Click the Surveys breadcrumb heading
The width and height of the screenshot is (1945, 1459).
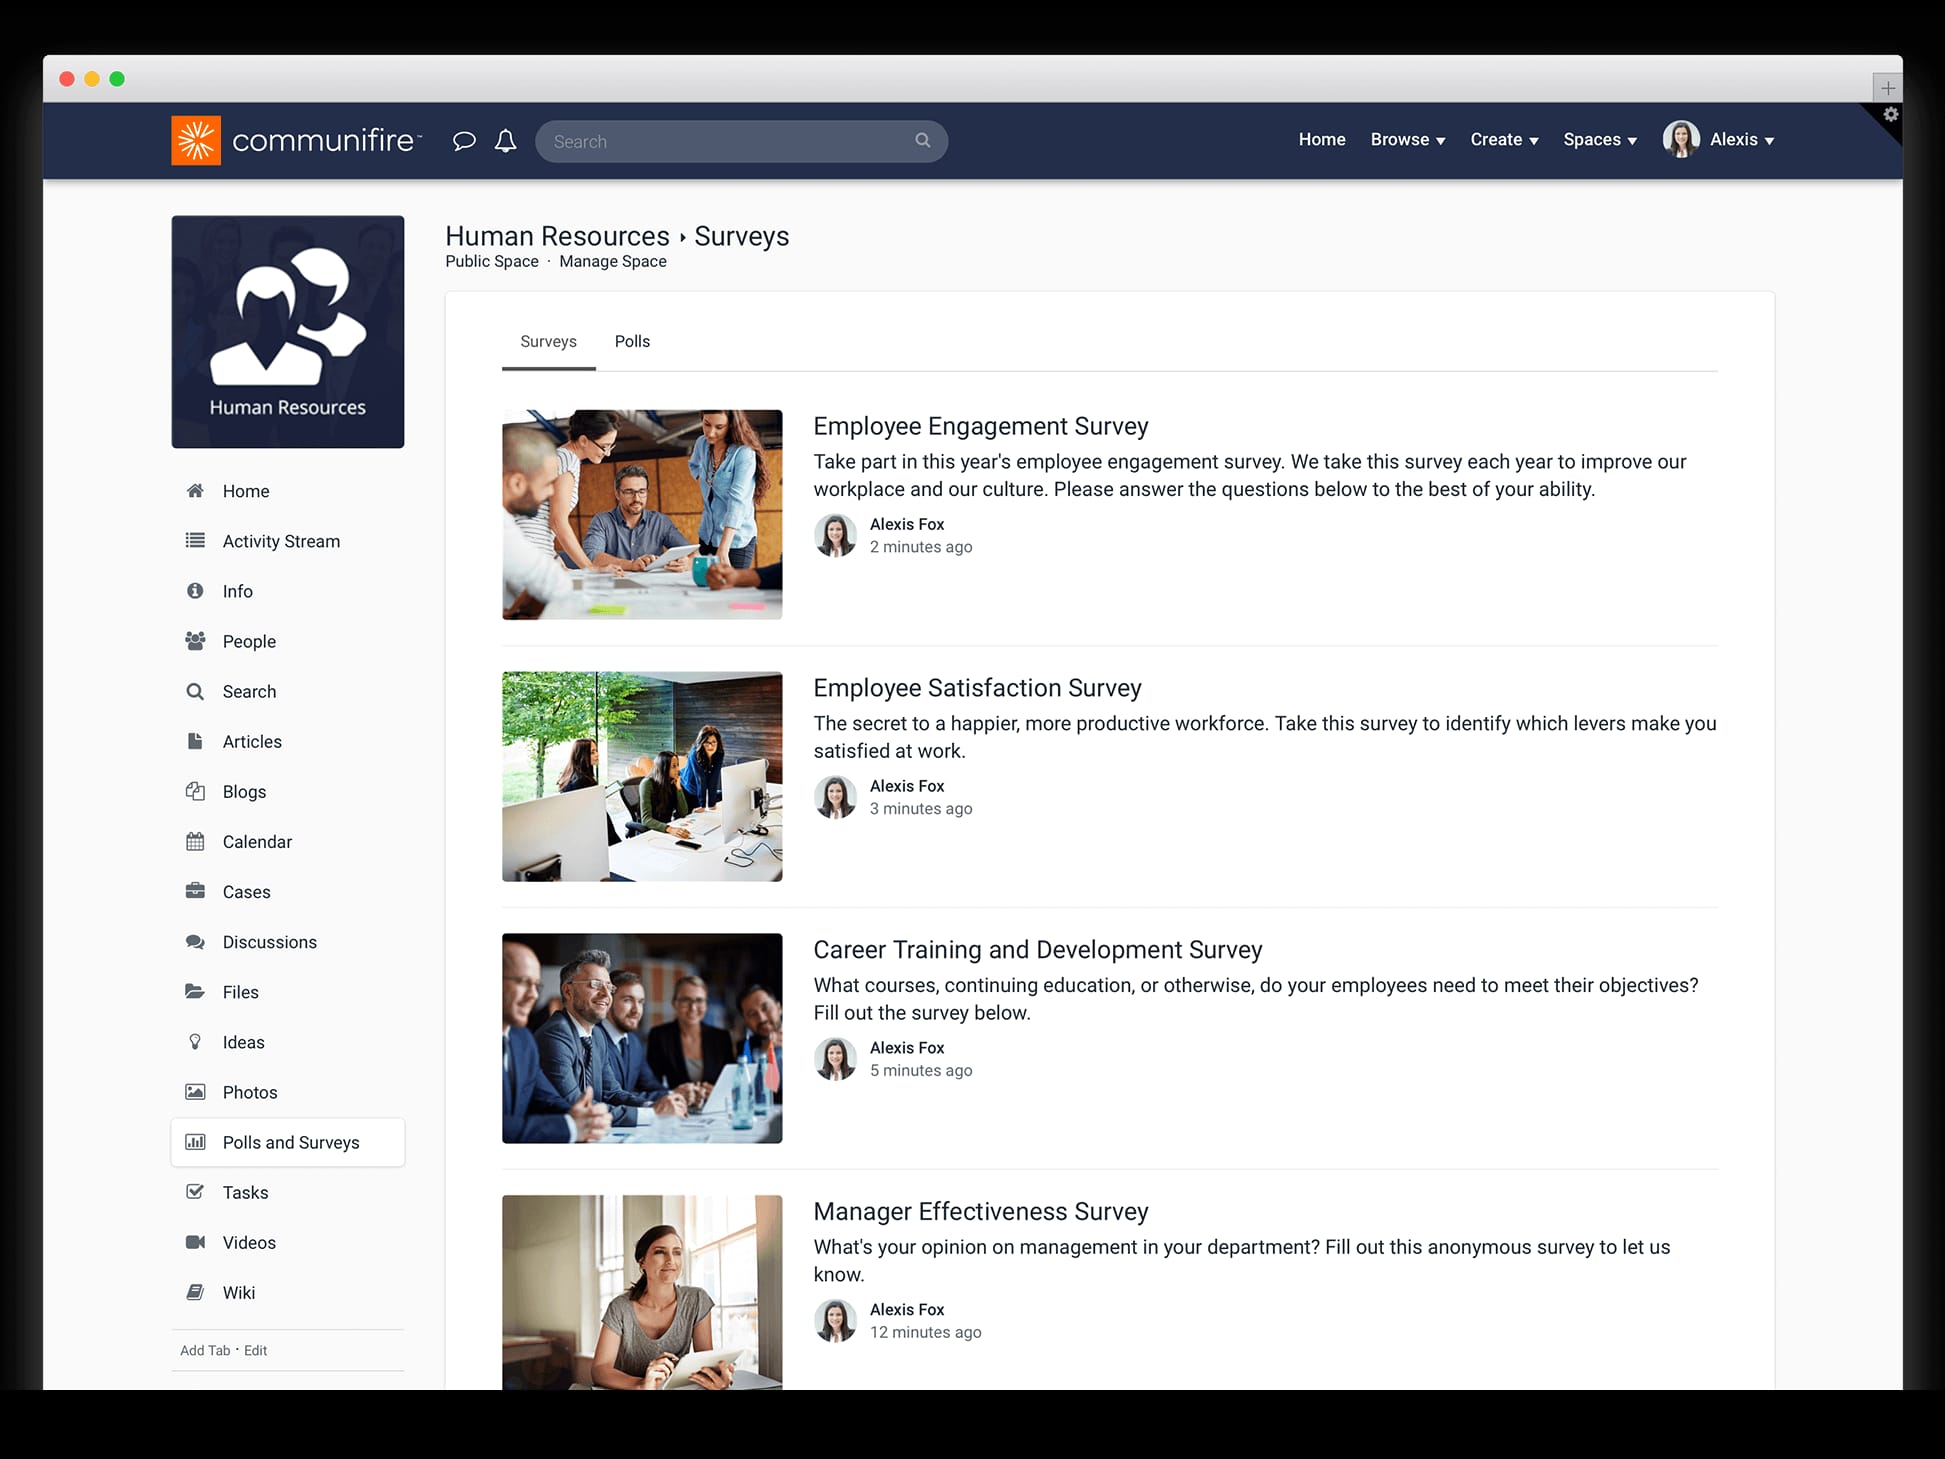(741, 236)
